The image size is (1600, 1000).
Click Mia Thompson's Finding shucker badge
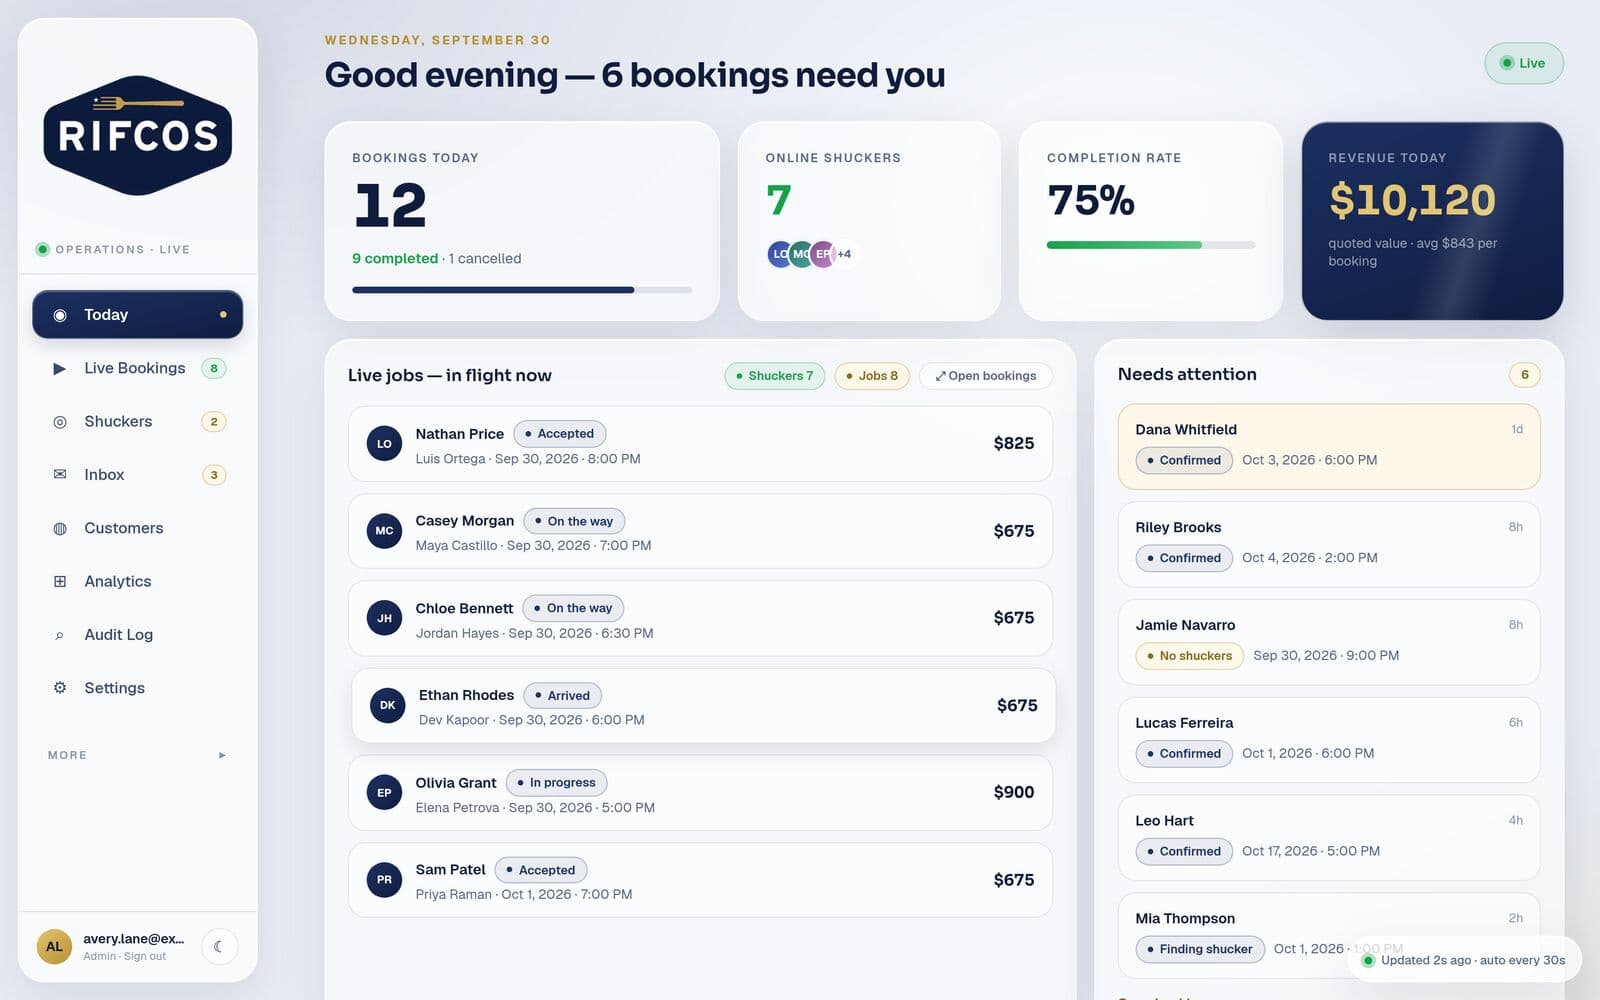[x=1200, y=949]
